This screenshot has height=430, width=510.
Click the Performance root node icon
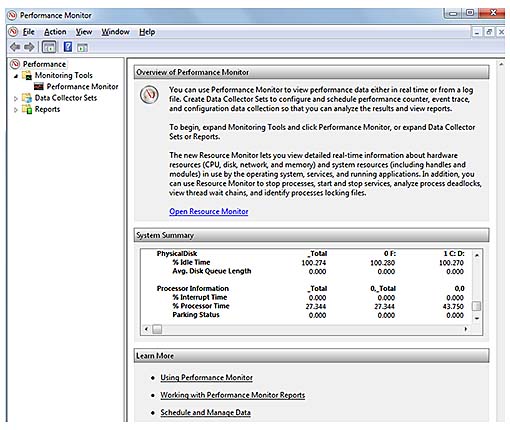(x=15, y=64)
